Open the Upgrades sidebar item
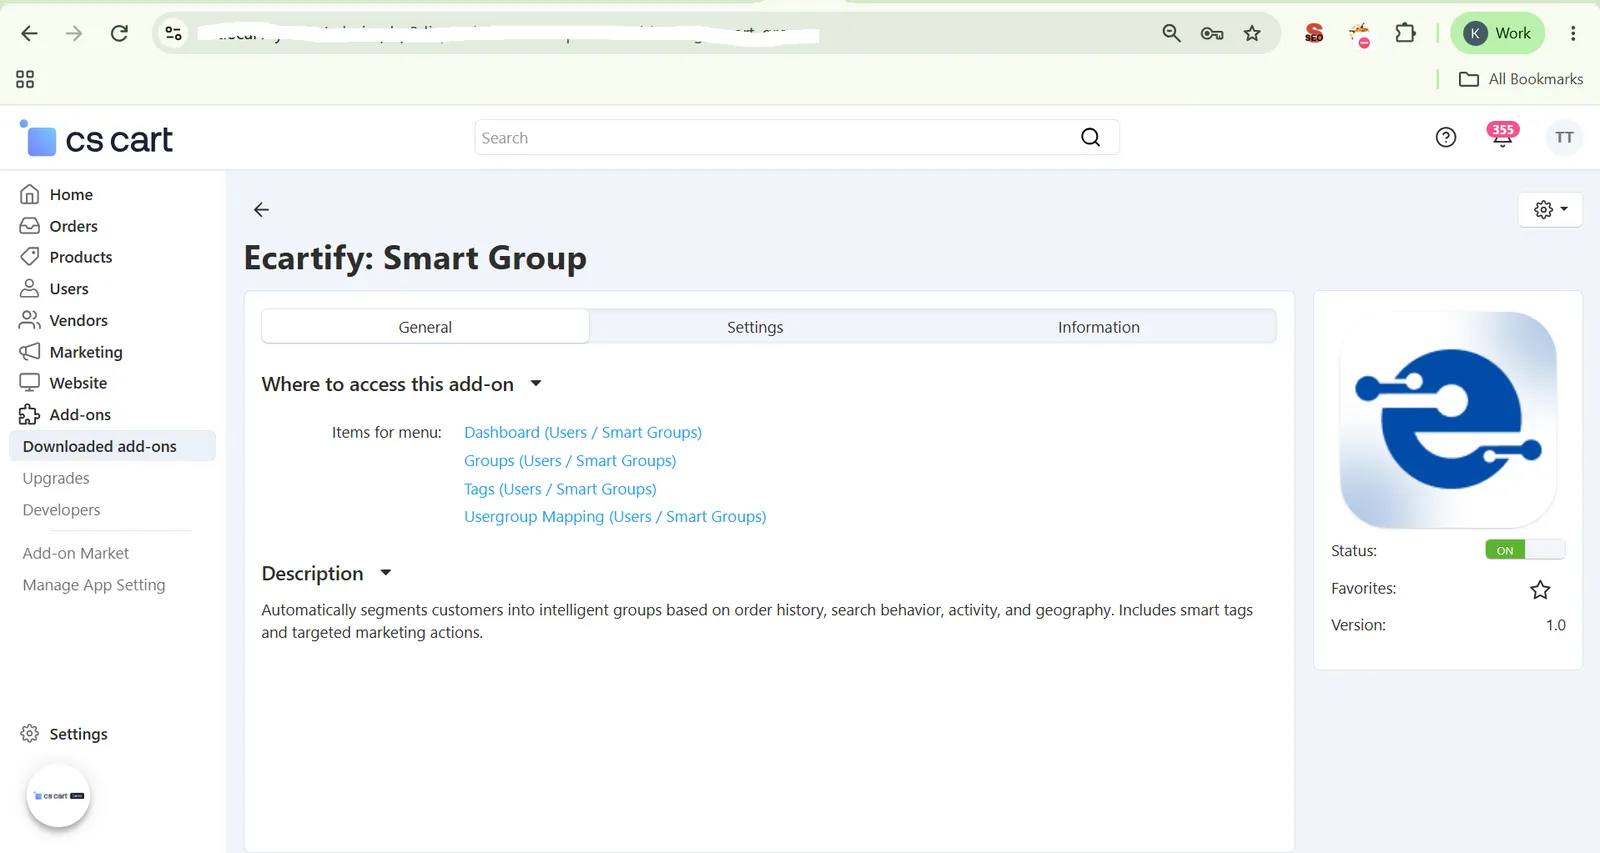1600x853 pixels. coord(56,478)
